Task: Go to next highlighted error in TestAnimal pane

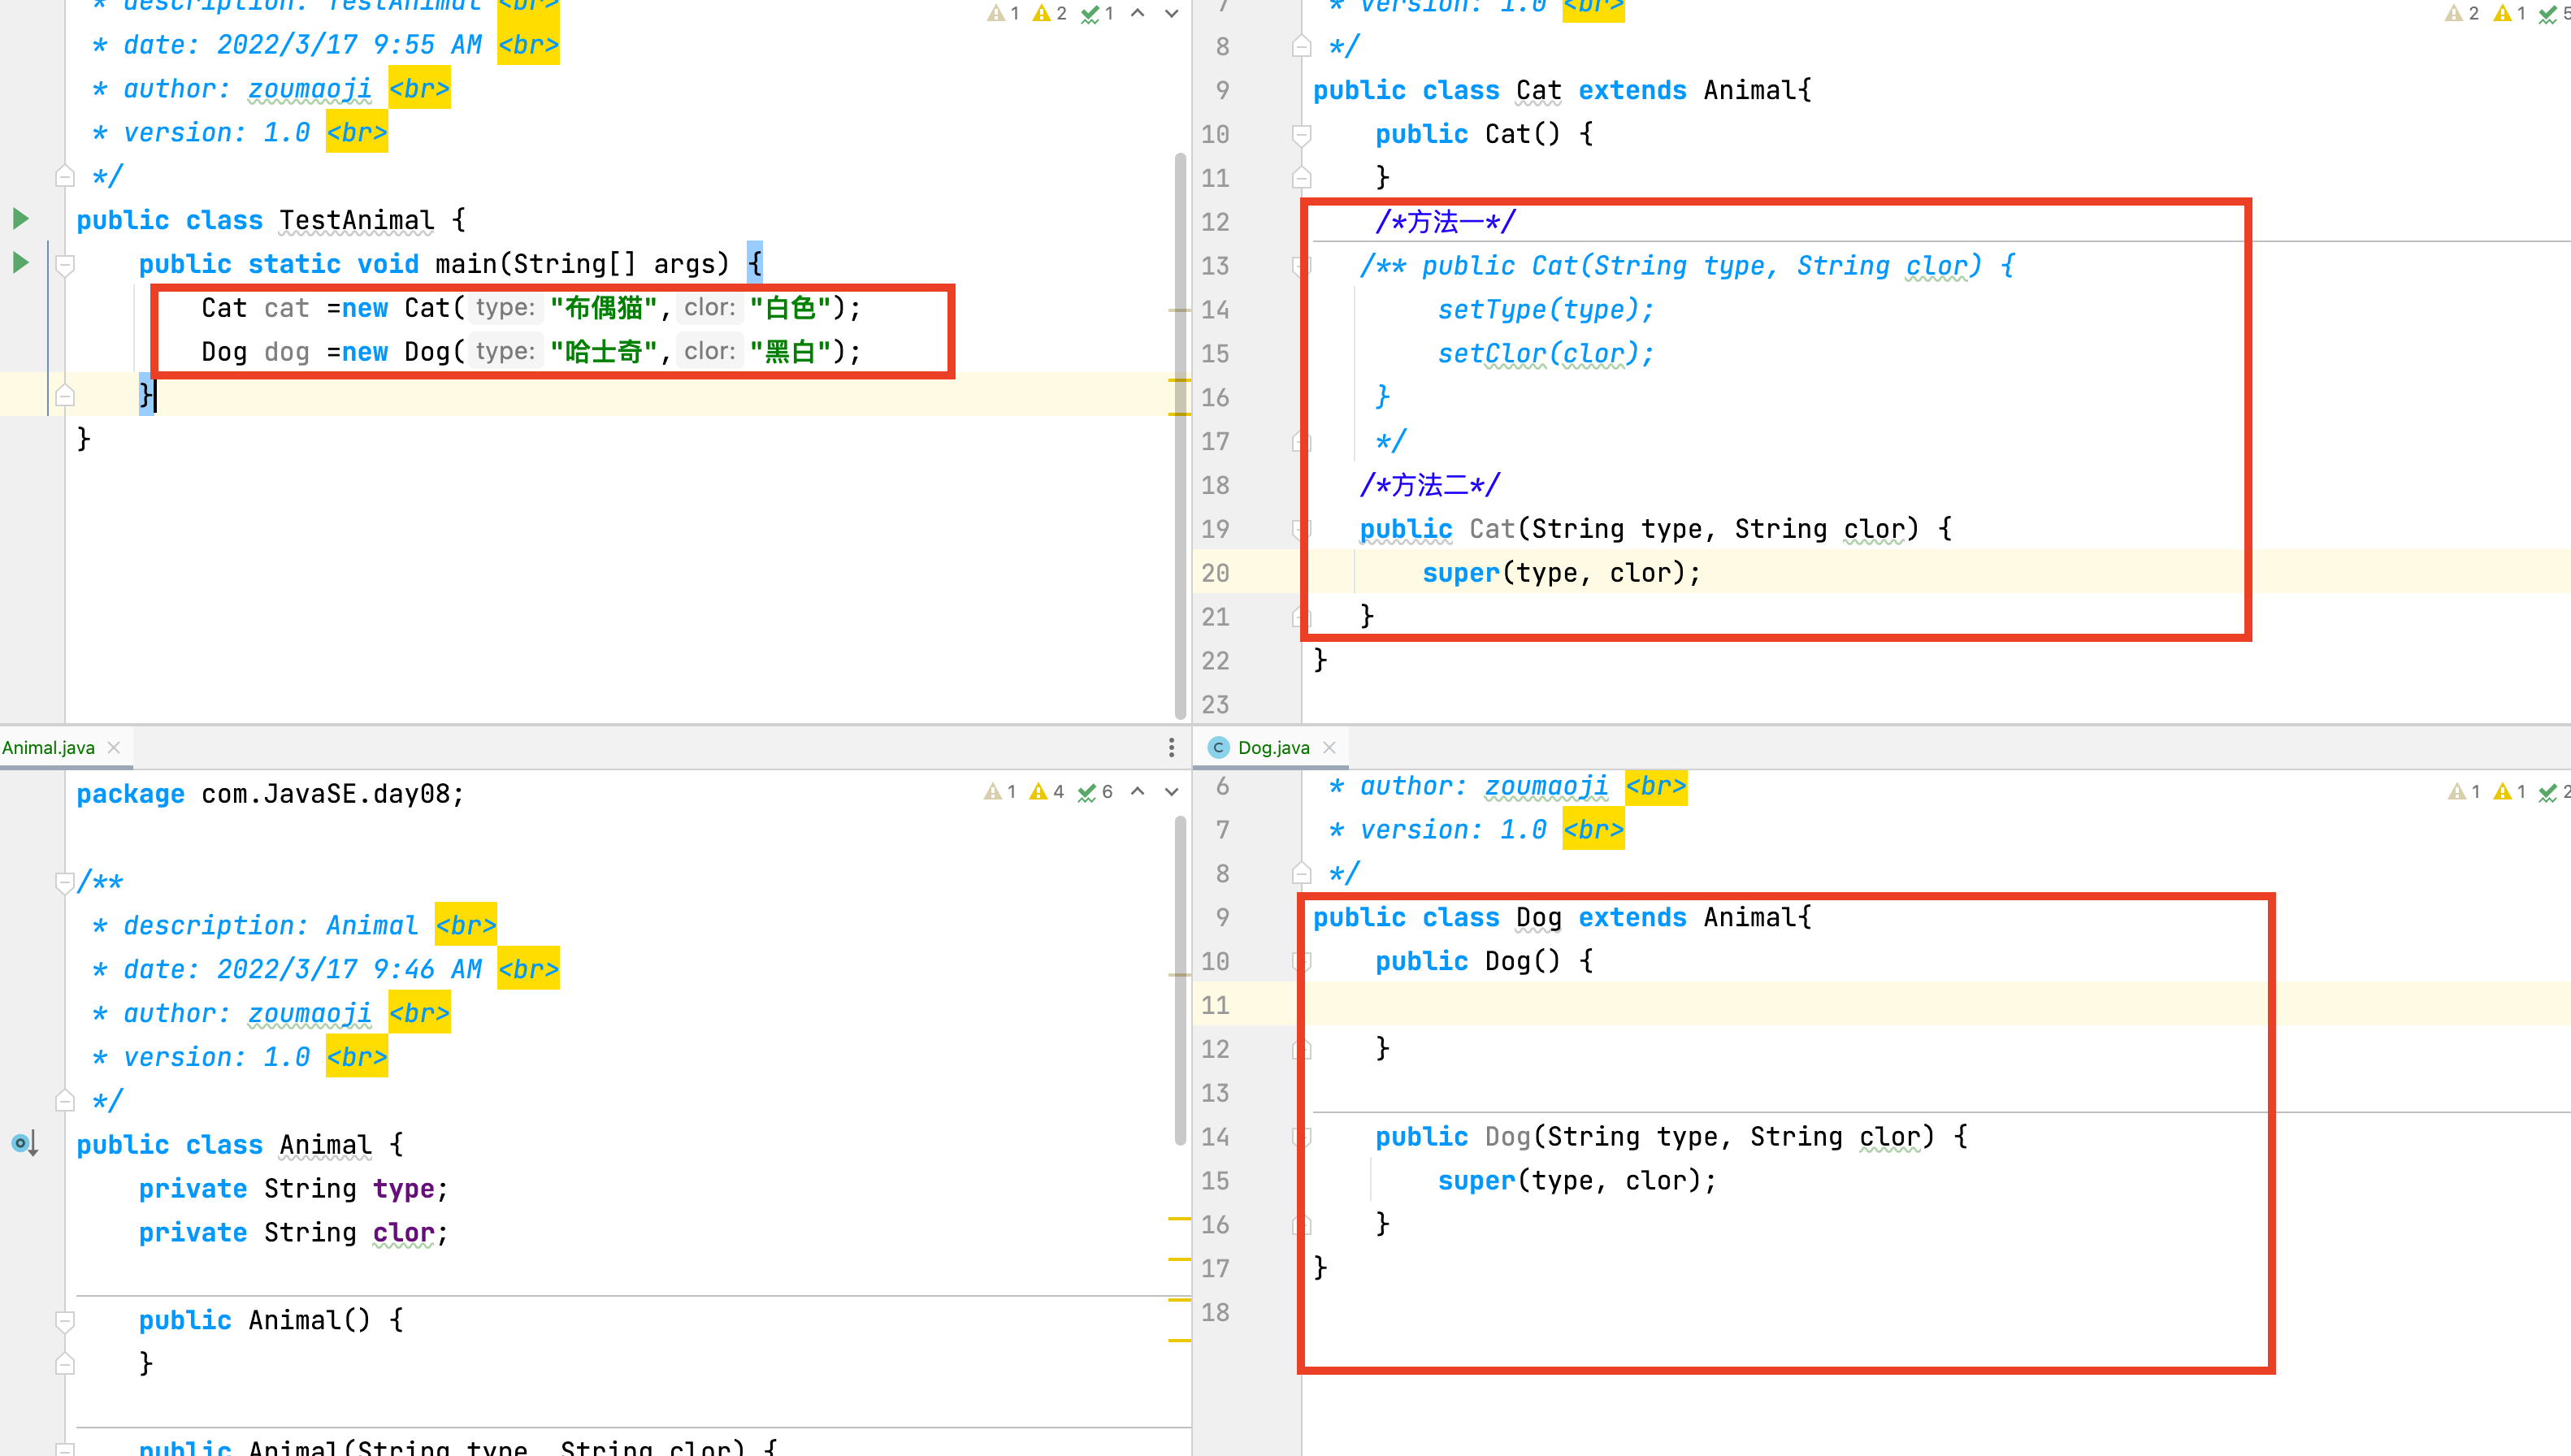Action: (x=1172, y=13)
